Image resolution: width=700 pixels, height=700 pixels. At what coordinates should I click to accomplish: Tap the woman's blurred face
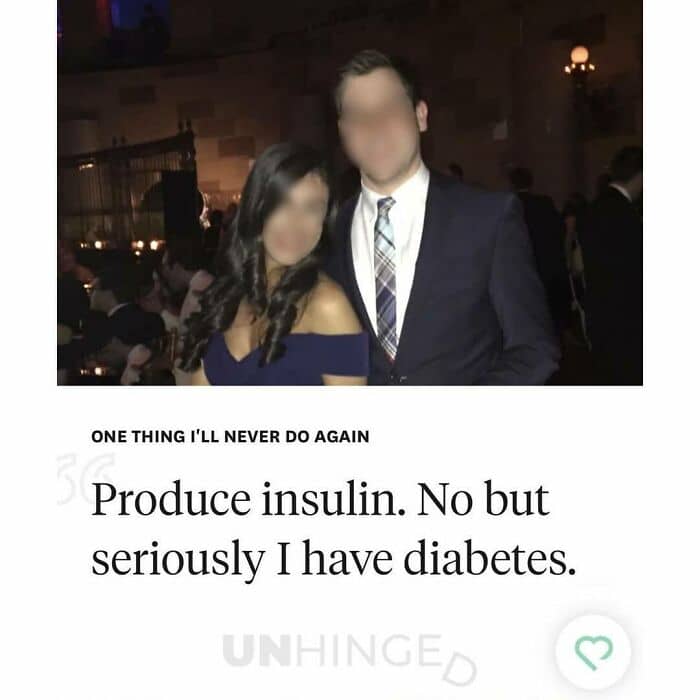296,221
